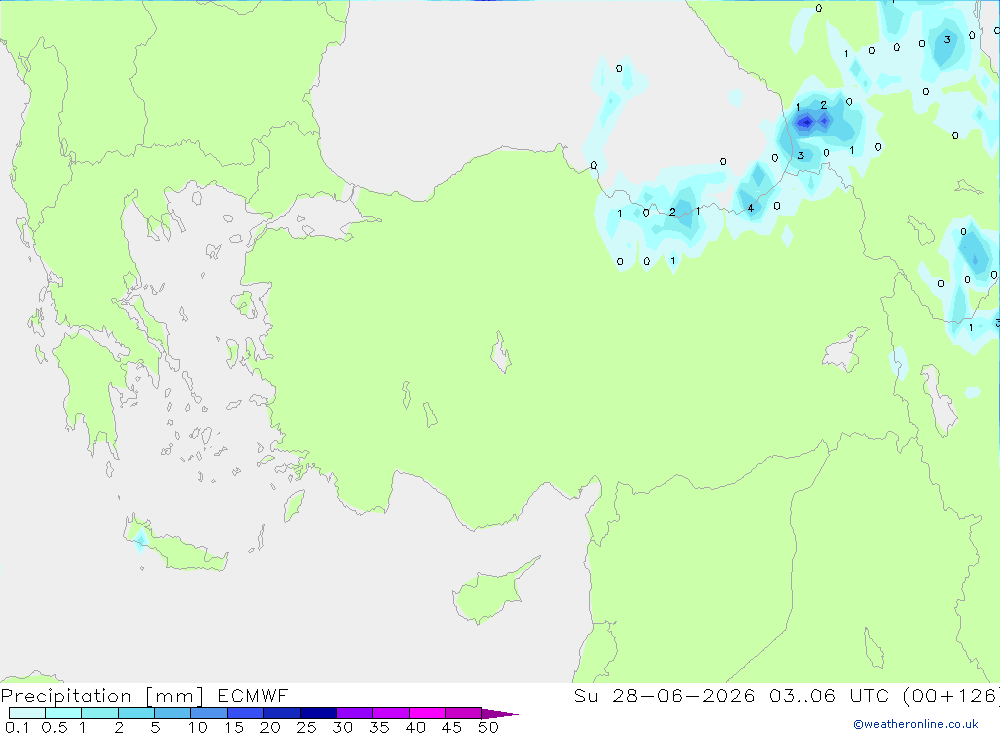The image size is (1000, 733).
Task: Select the 35–40 mm legend color swatch
Action: [x=391, y=713]
